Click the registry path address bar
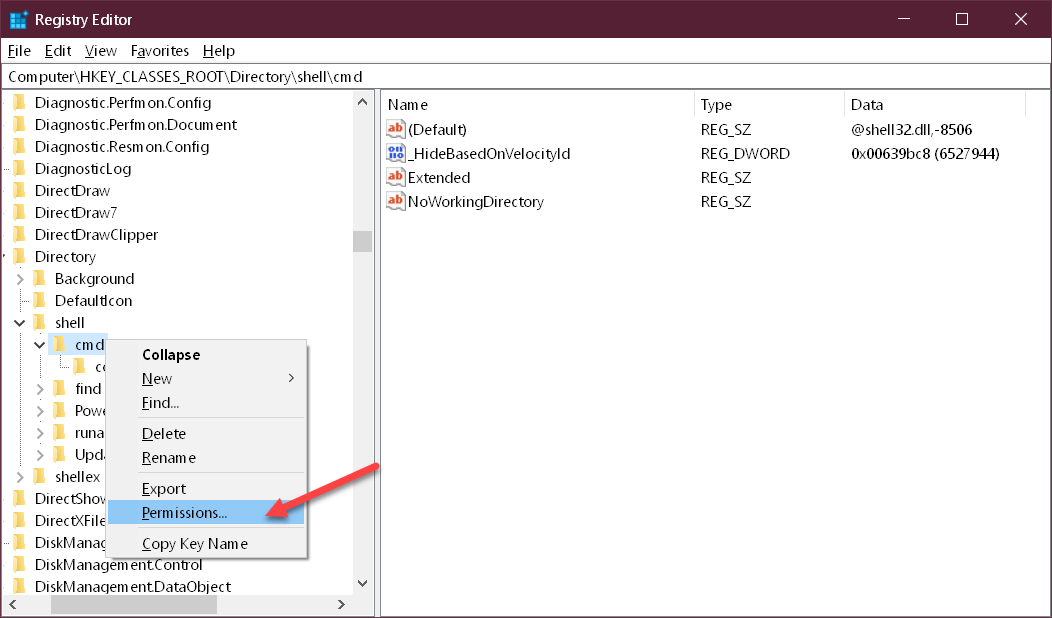Image resolution: width=1052 pixels, height=618 pixels. [x=526, y=76]
